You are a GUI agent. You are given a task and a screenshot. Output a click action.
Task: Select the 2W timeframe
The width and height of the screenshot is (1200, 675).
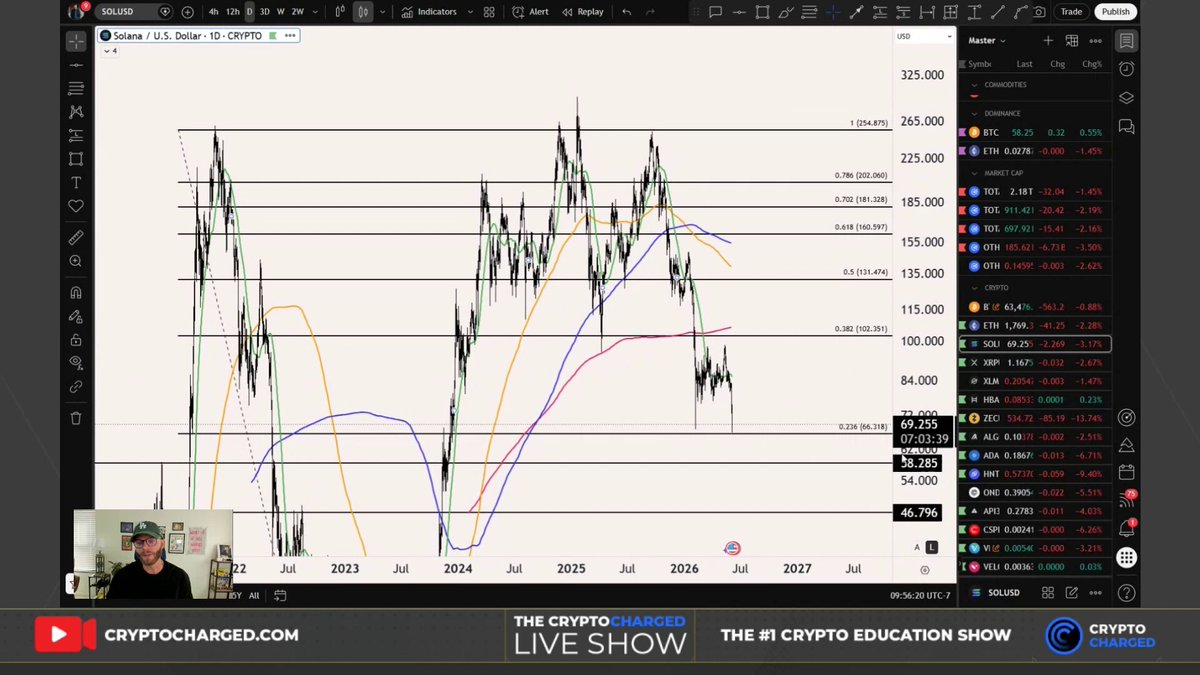[x=298, y=12]
